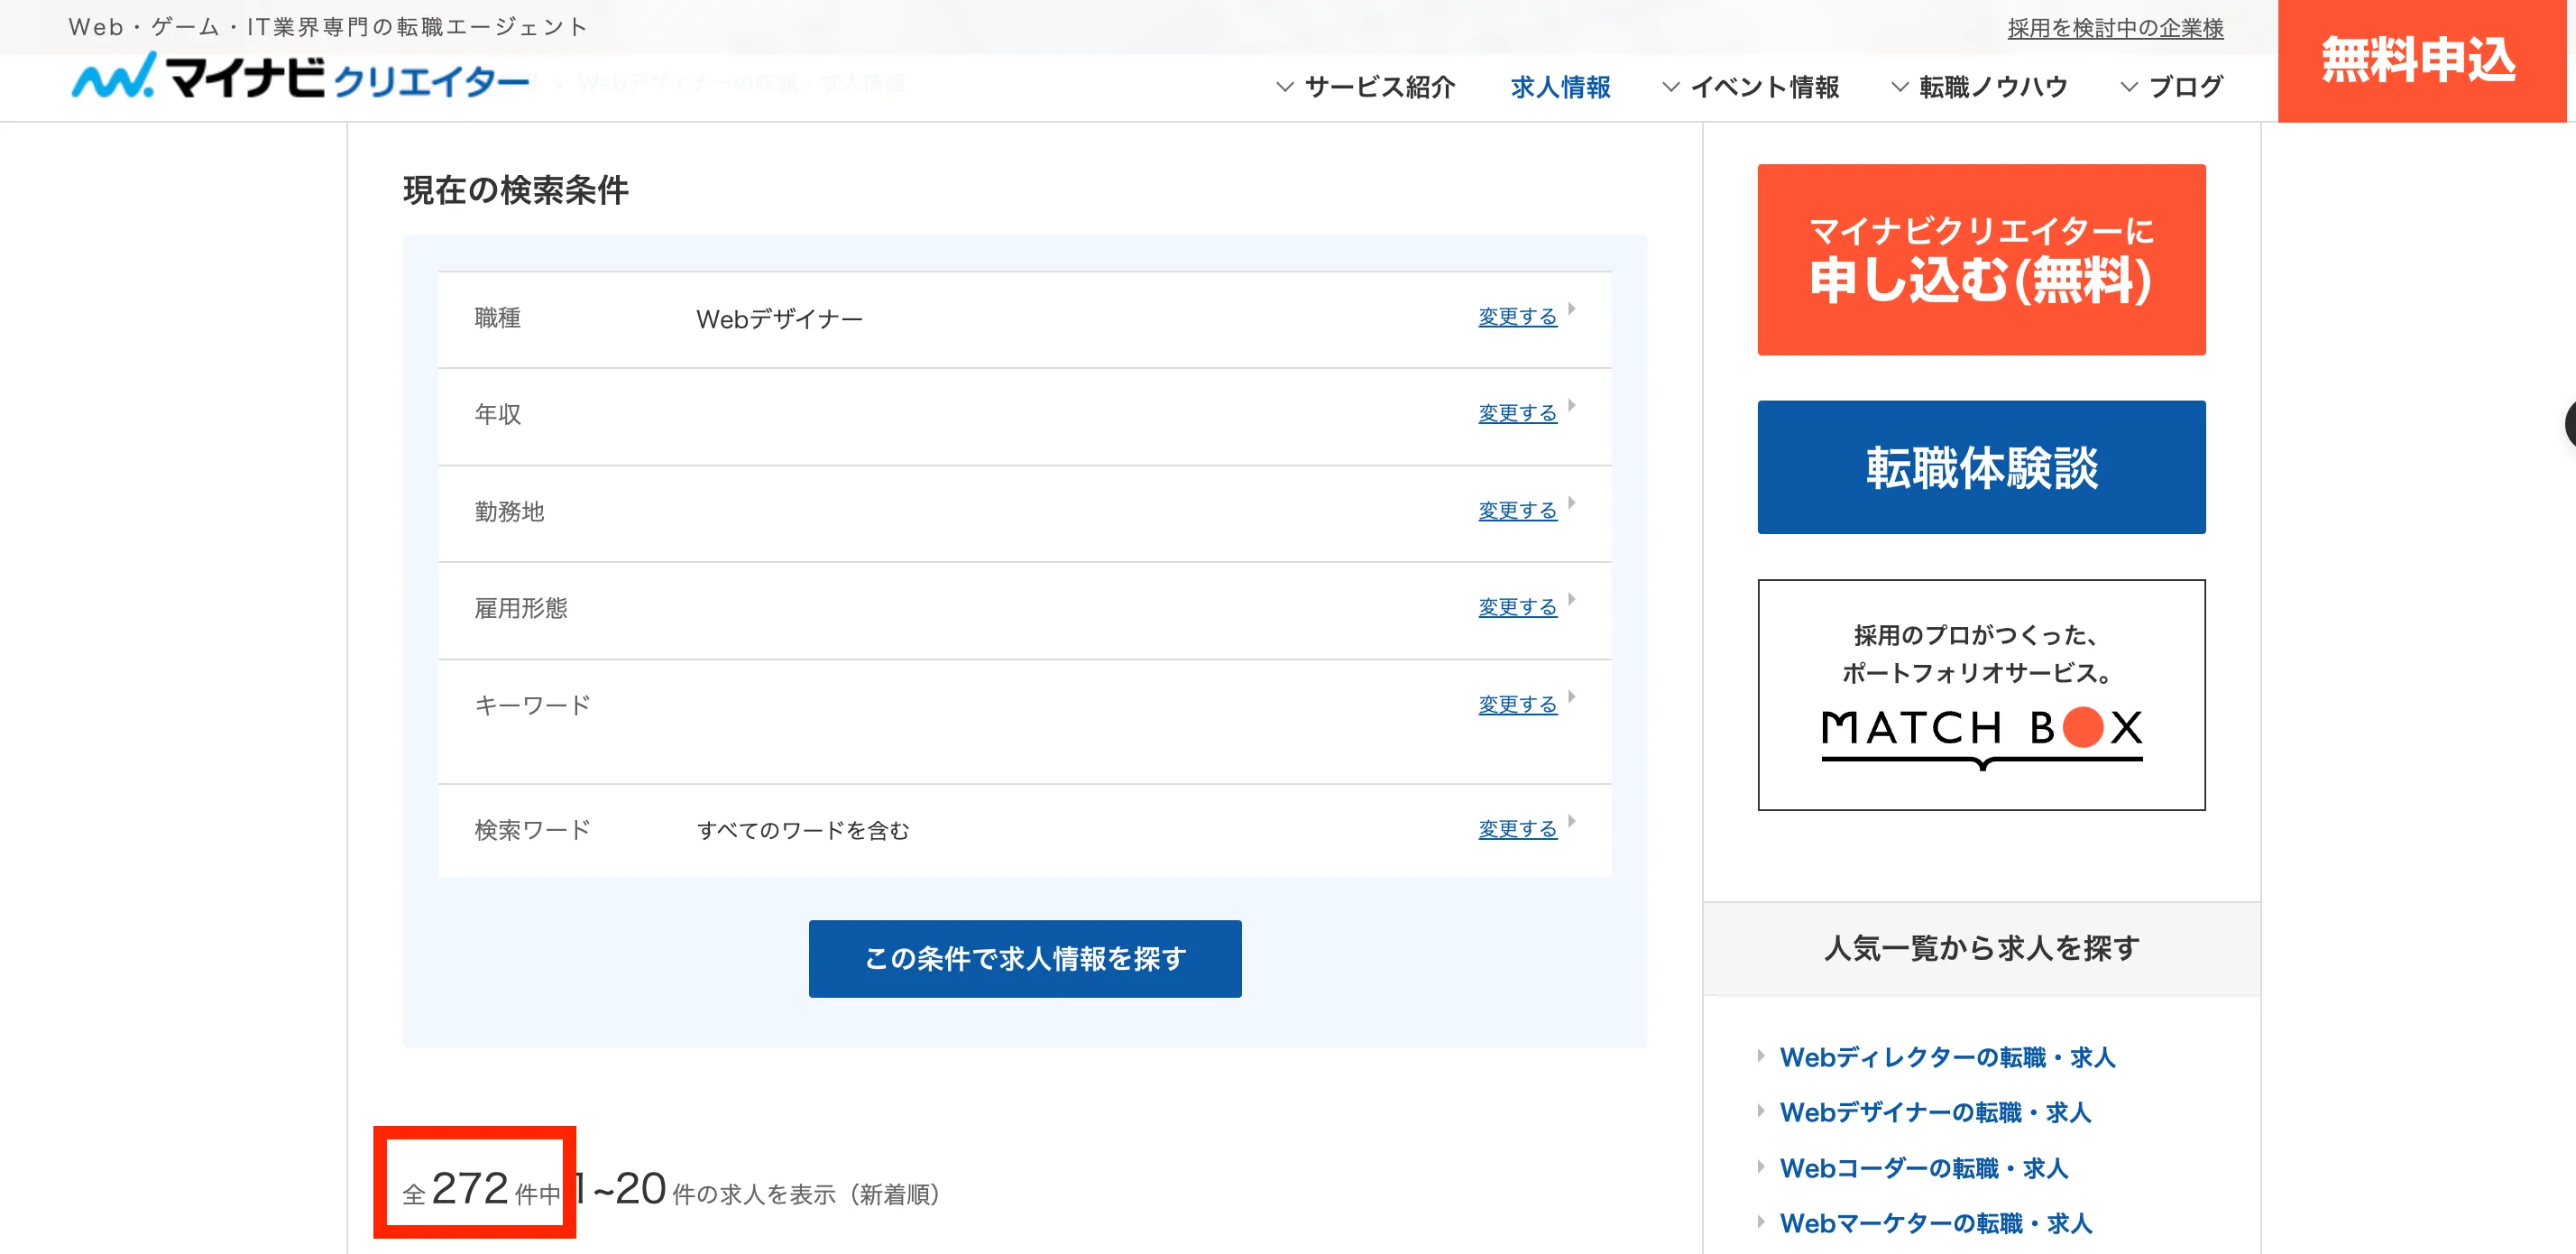Click the orange 申し込む(無料) banner
This screenshot has height=1254, width=2576.
(x=1980, y=259)
